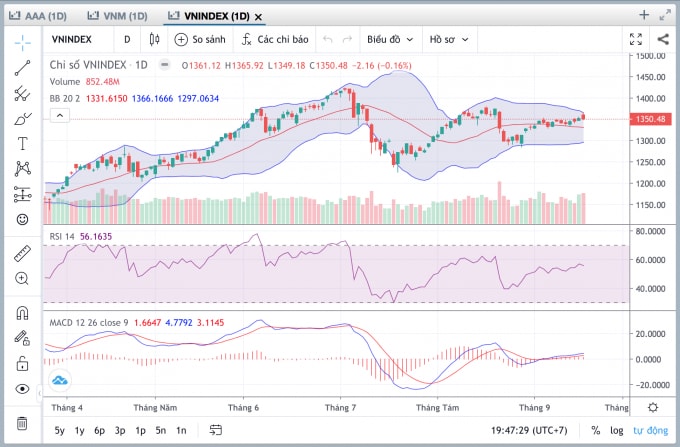Click the Volume 852.48M label
680x447 pixels.
tap(85, 82)
